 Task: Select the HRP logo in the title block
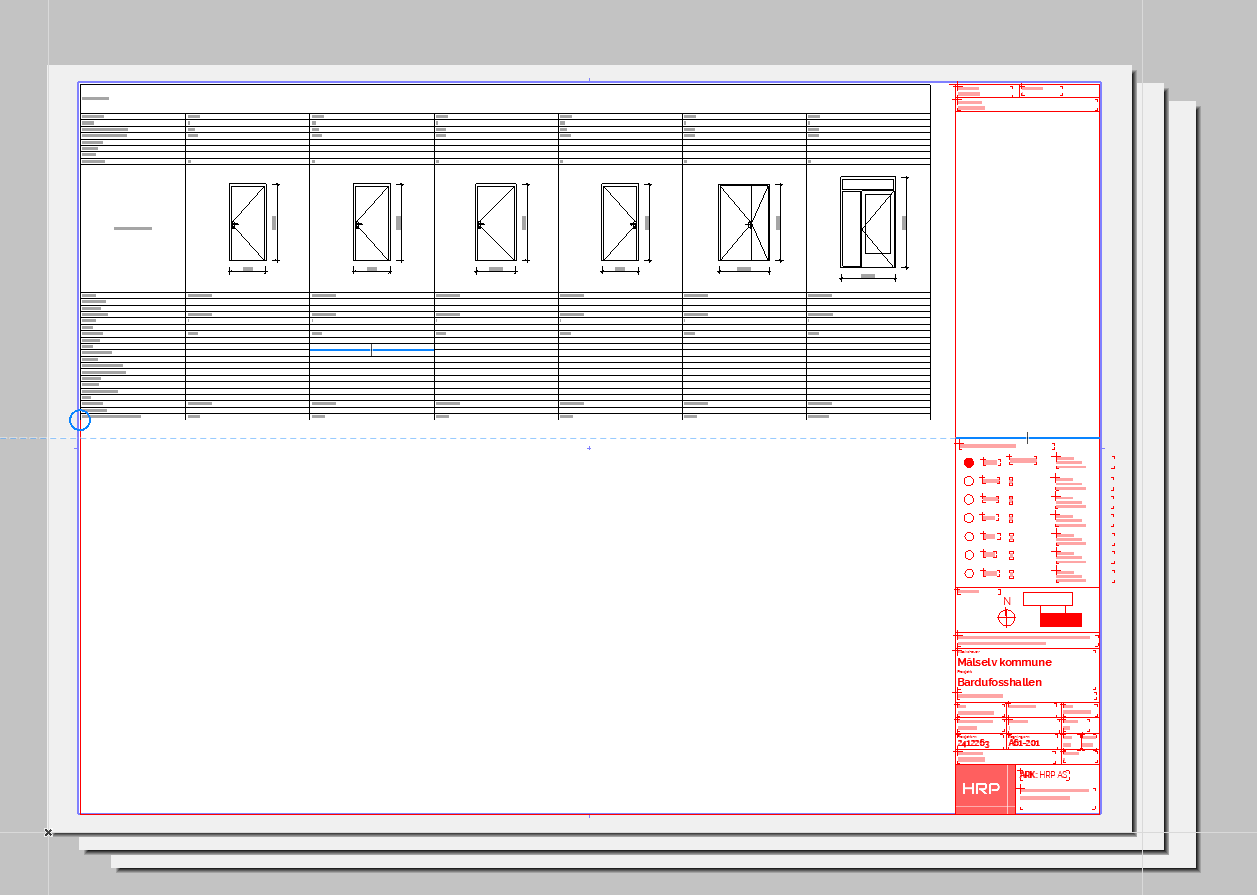coord(980,789)
